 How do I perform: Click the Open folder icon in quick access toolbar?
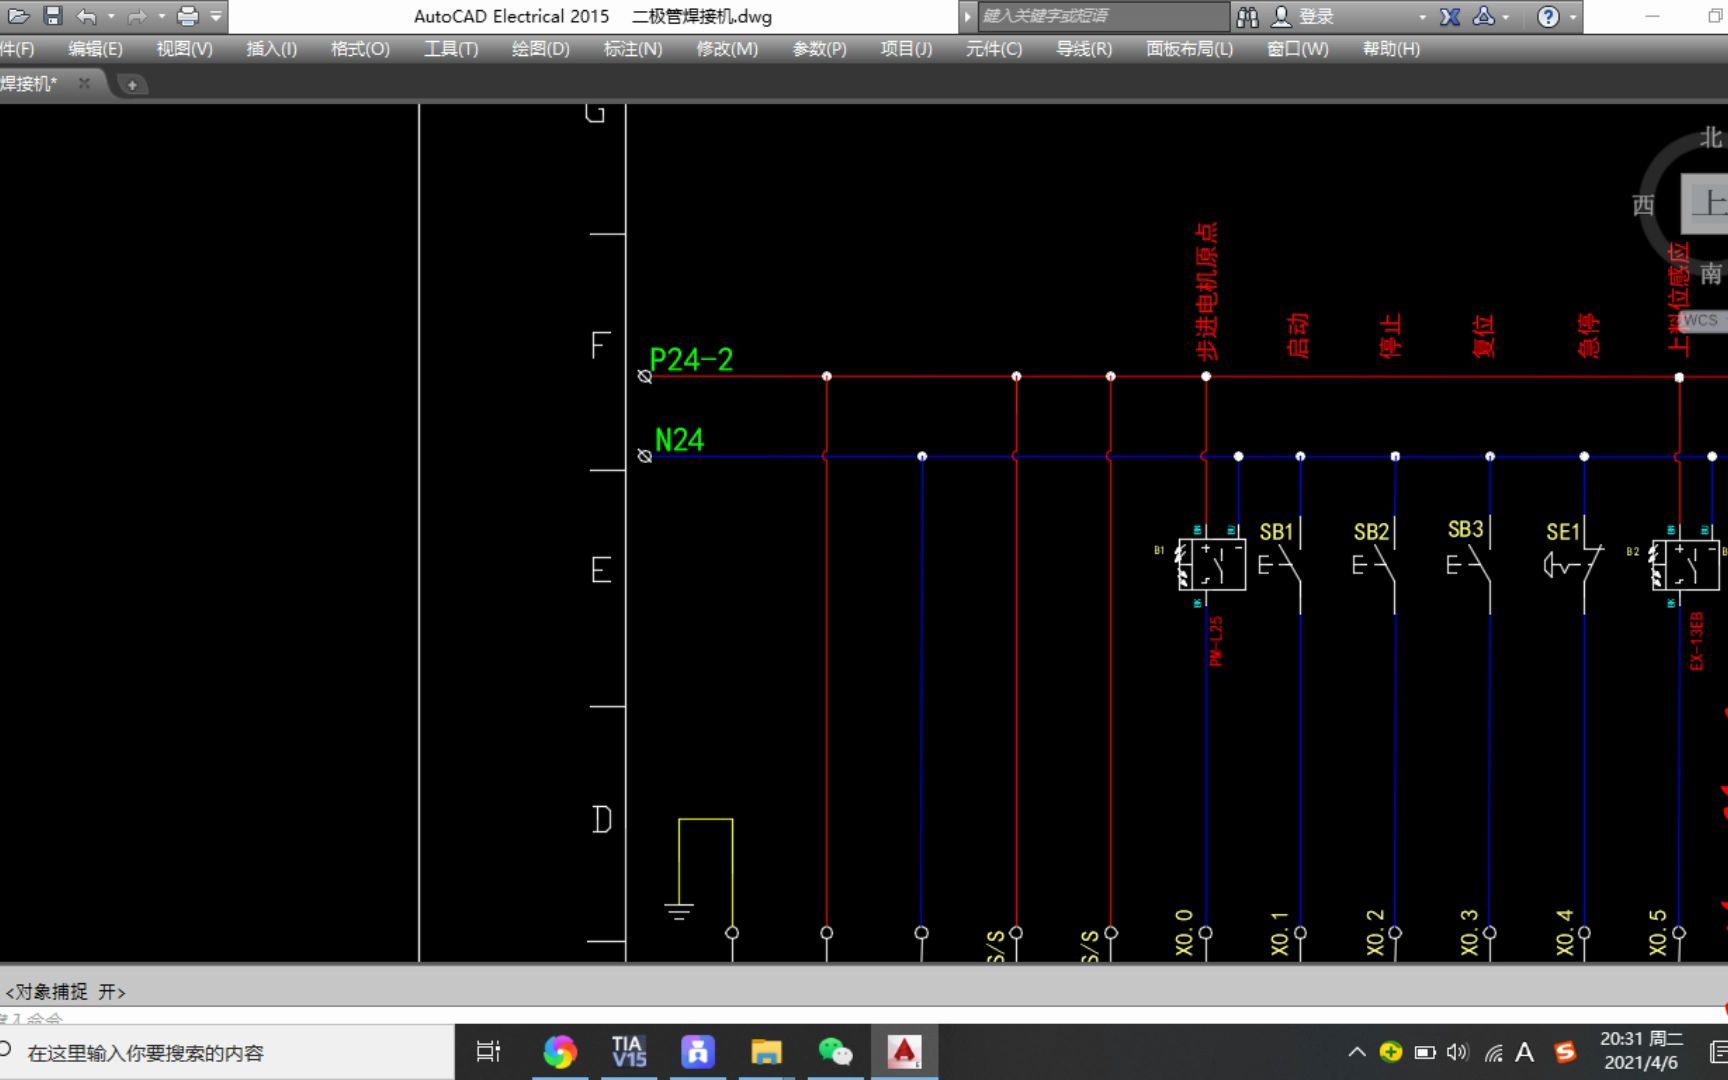[19, 16]
